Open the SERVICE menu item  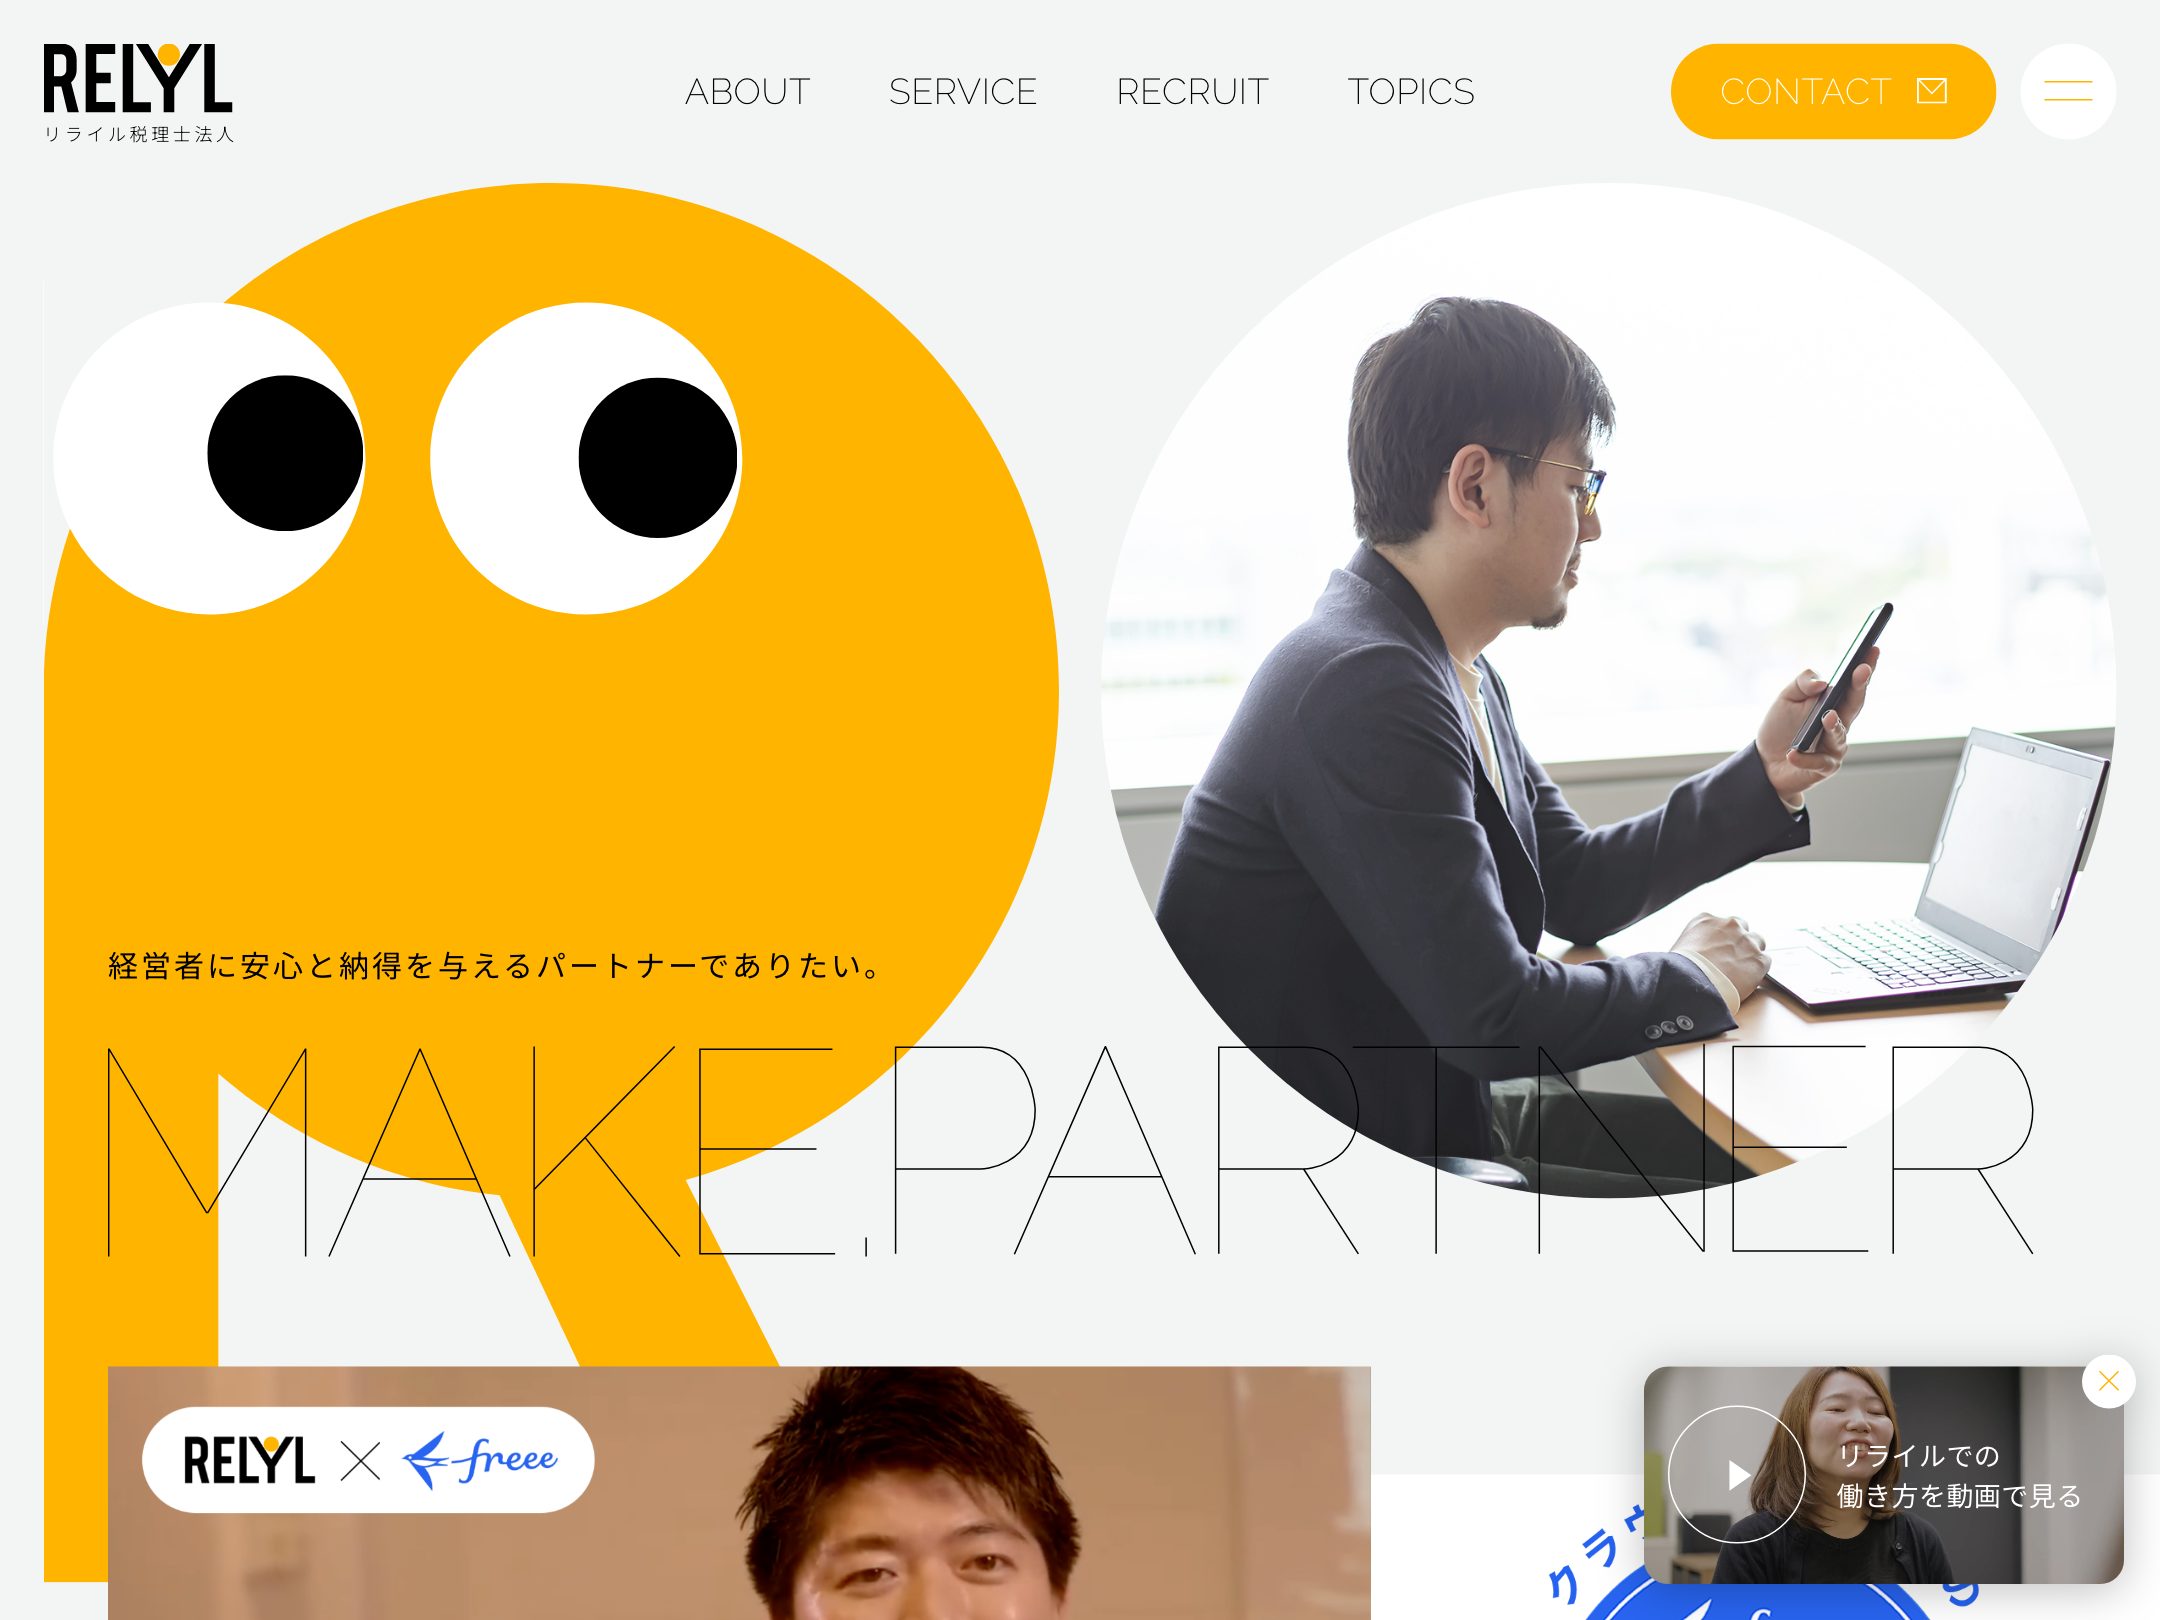pos(962,92)
